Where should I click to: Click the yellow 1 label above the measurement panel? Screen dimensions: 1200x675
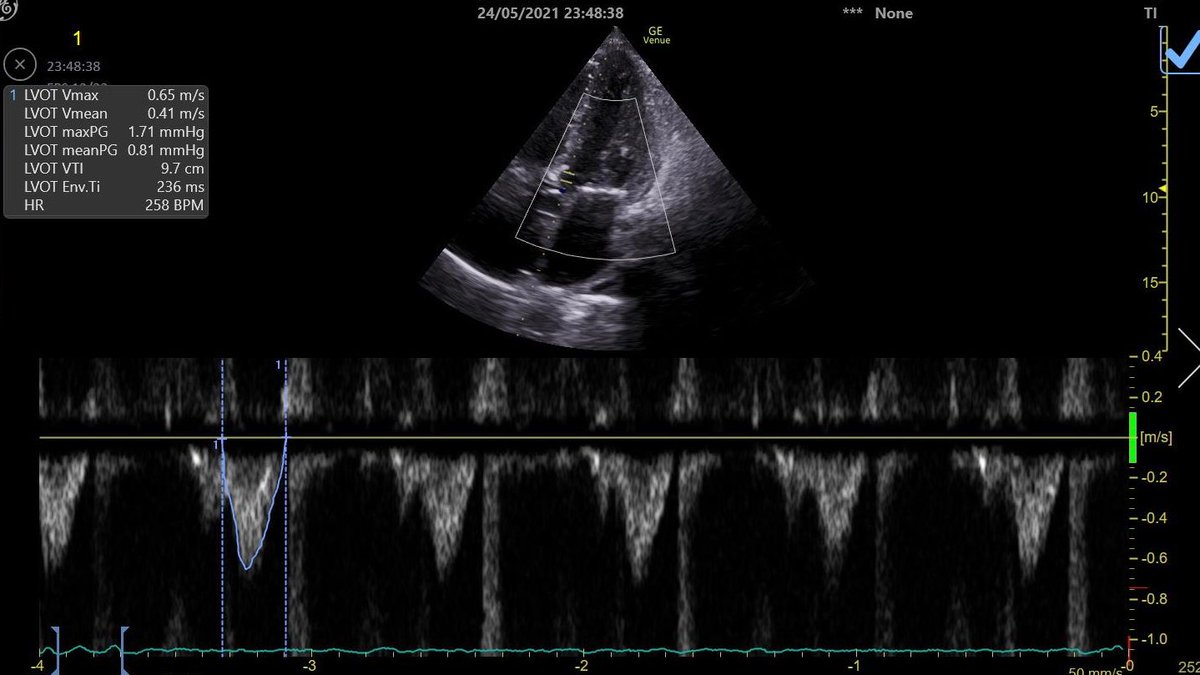[x=77, y=40]
